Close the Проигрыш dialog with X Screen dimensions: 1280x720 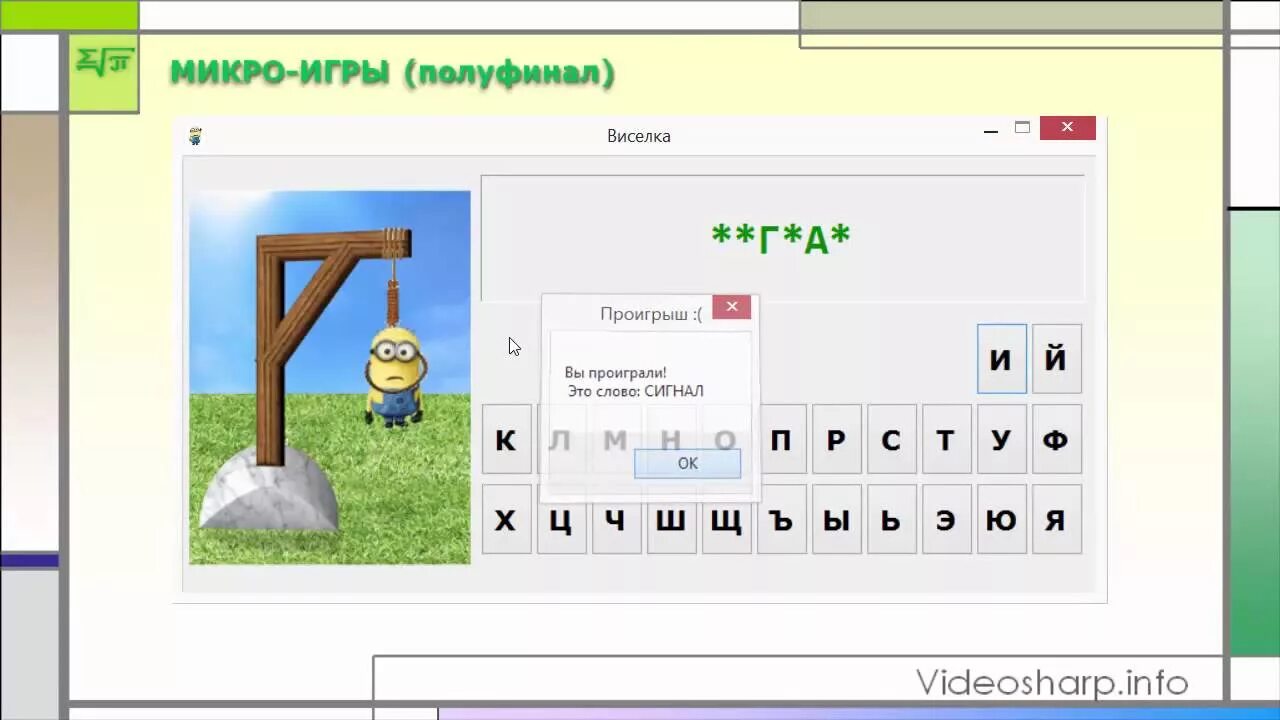732,307
